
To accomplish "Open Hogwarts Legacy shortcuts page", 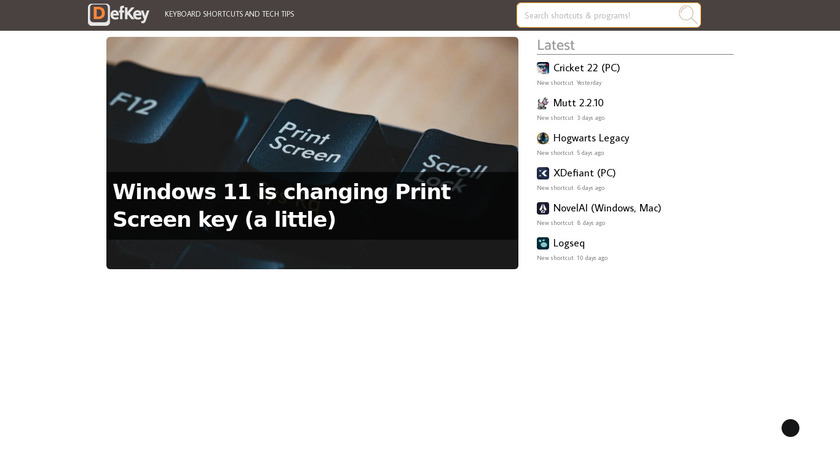I will pos(591,138).
